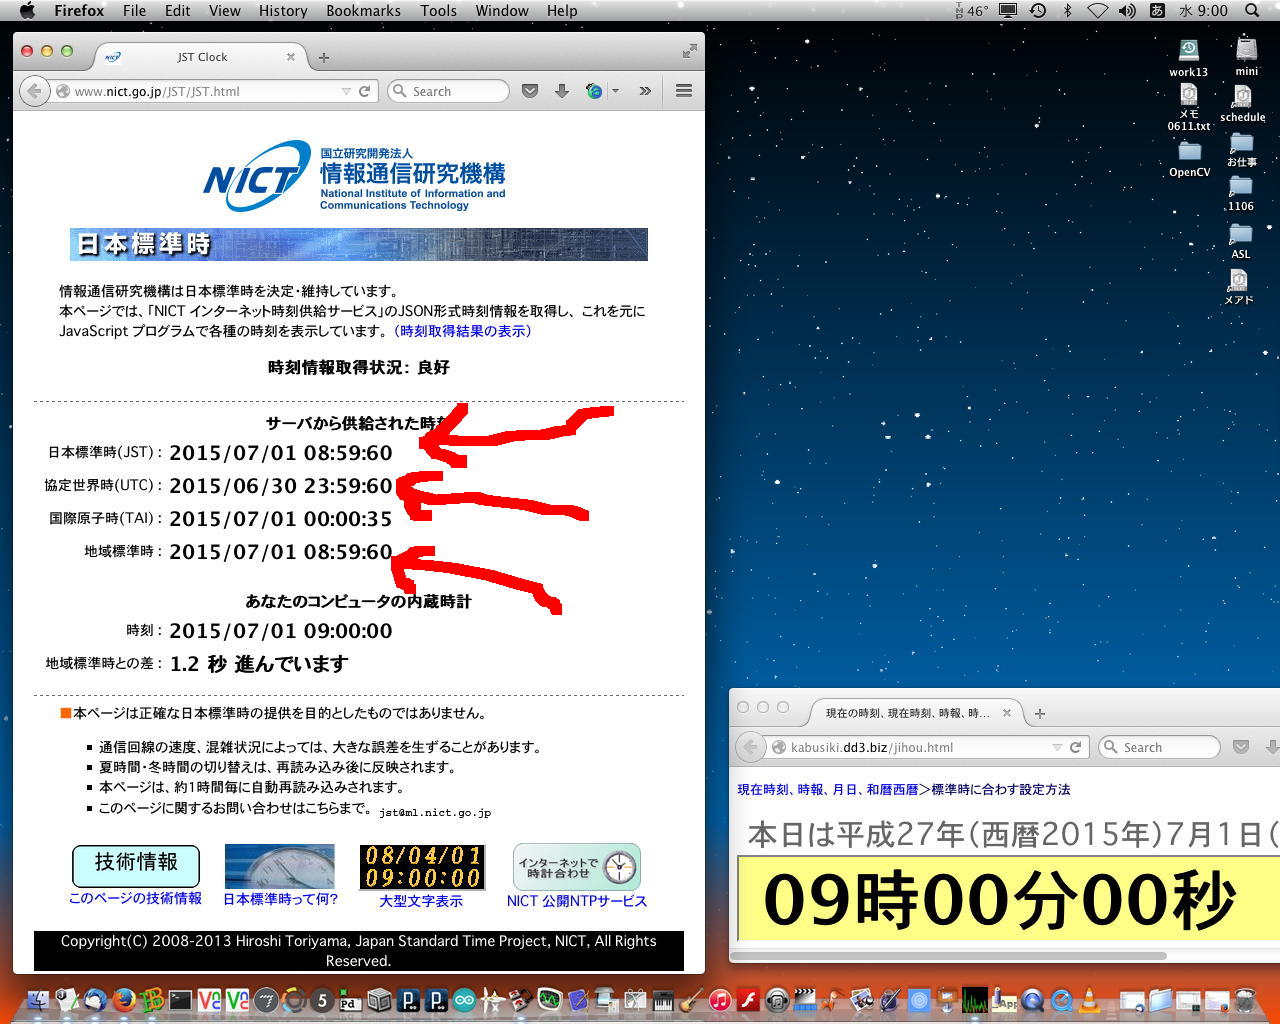Viewport: 1280px width, 1024px height.
Task: Focus the www.nict.go.jp address bar
Action: [205, 91]
